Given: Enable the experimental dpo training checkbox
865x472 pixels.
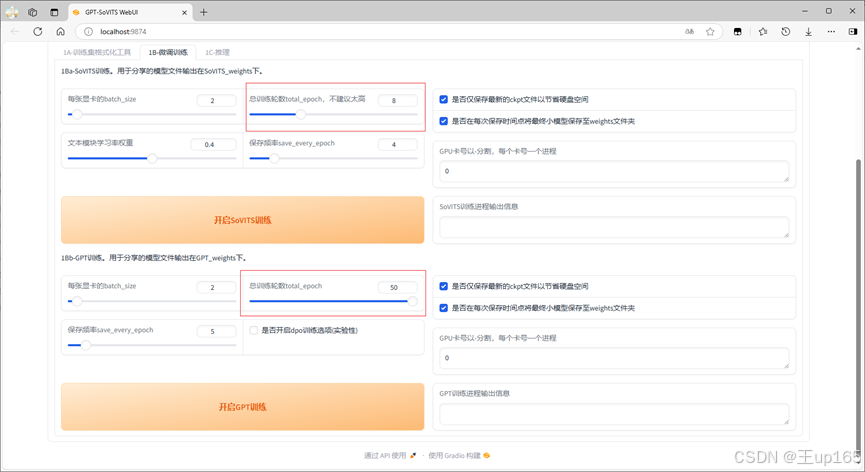Looking at the screenshot, I should tap(254, 330).
